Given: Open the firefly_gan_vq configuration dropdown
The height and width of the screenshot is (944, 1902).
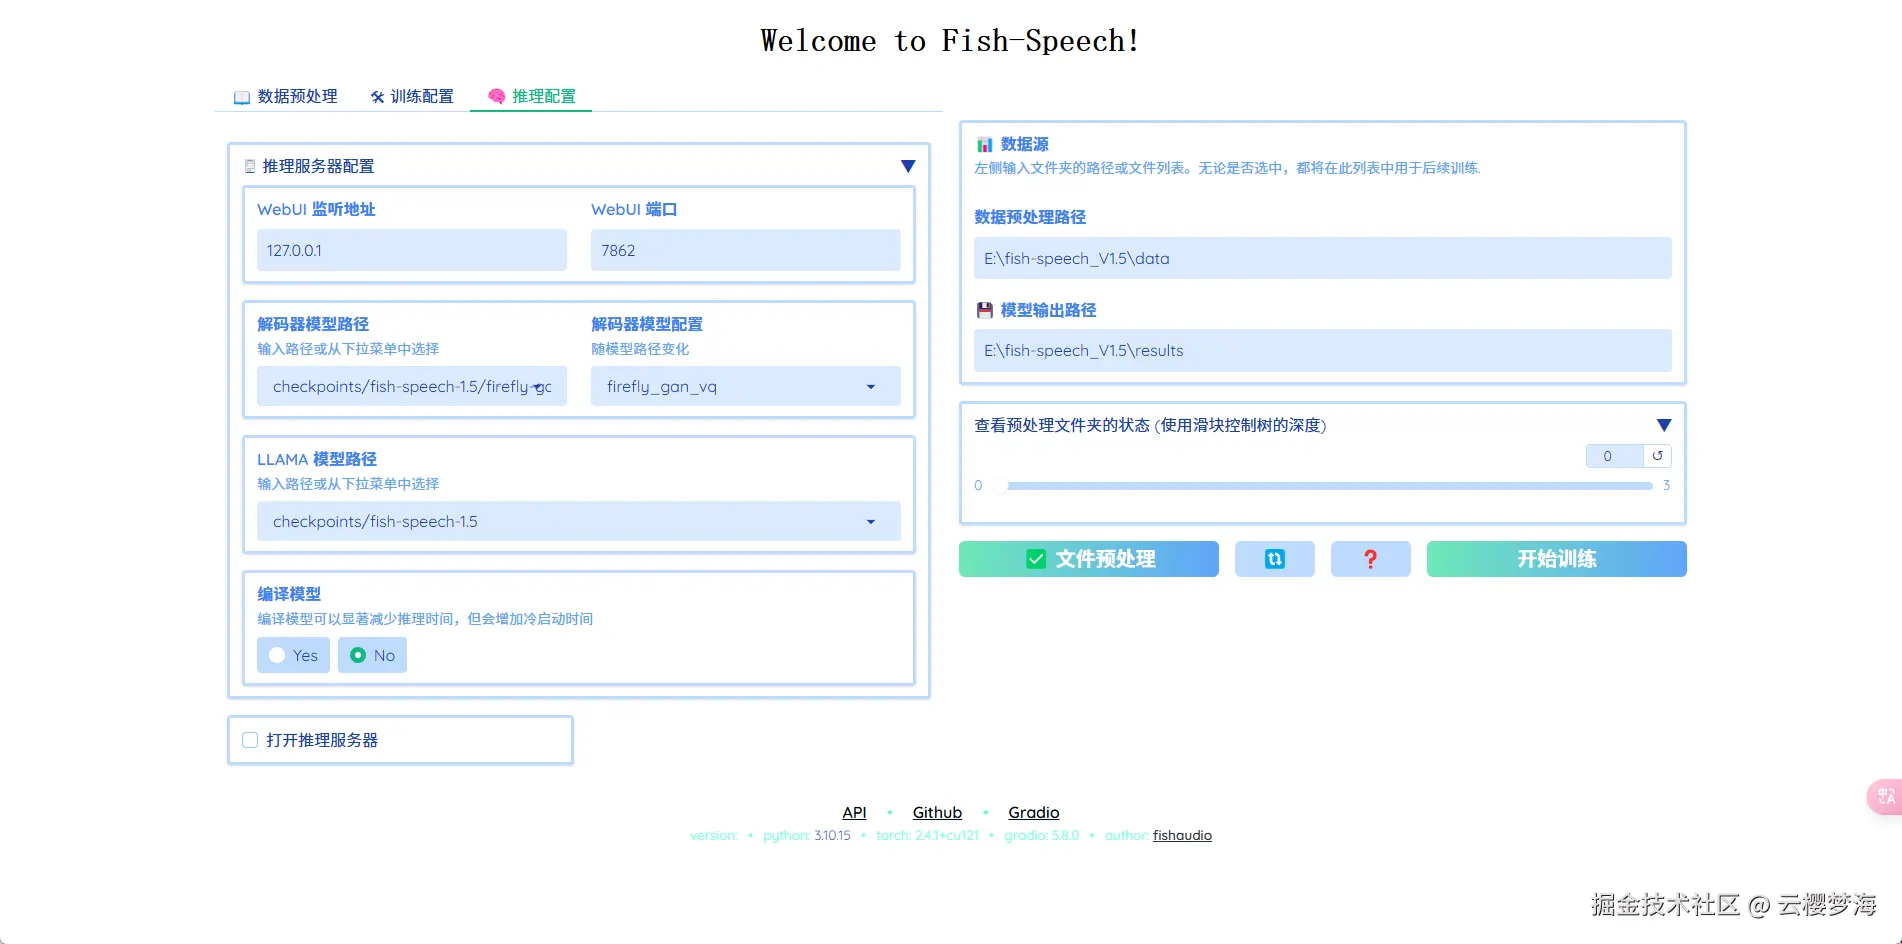Looking at the screenshot, I should [x=869, y=386].
